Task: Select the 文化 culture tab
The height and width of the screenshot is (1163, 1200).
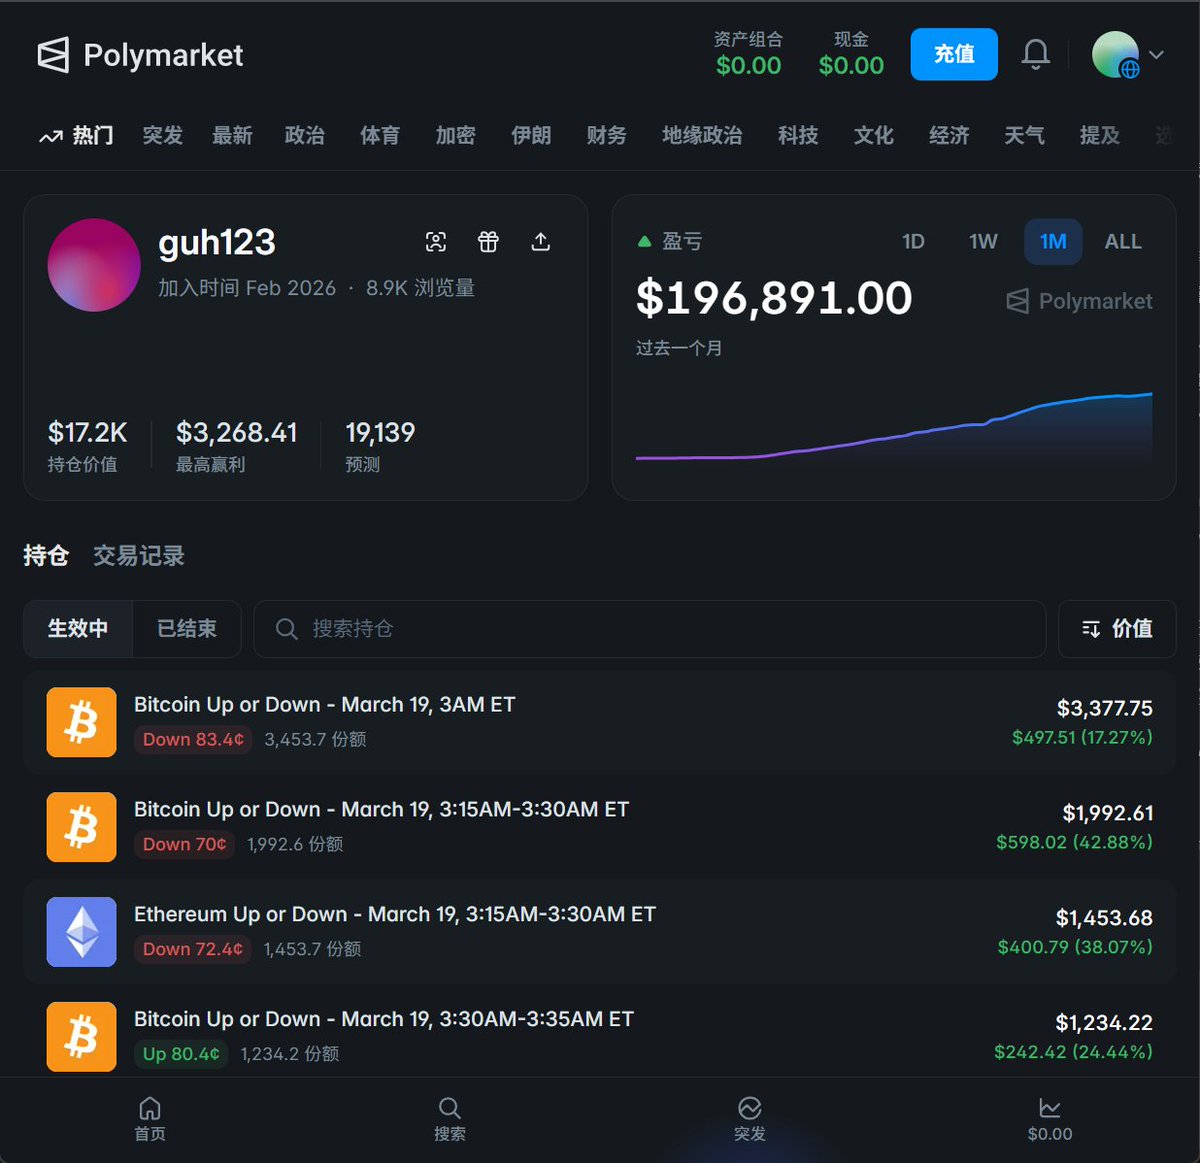Action: click(x=873, y=135)
